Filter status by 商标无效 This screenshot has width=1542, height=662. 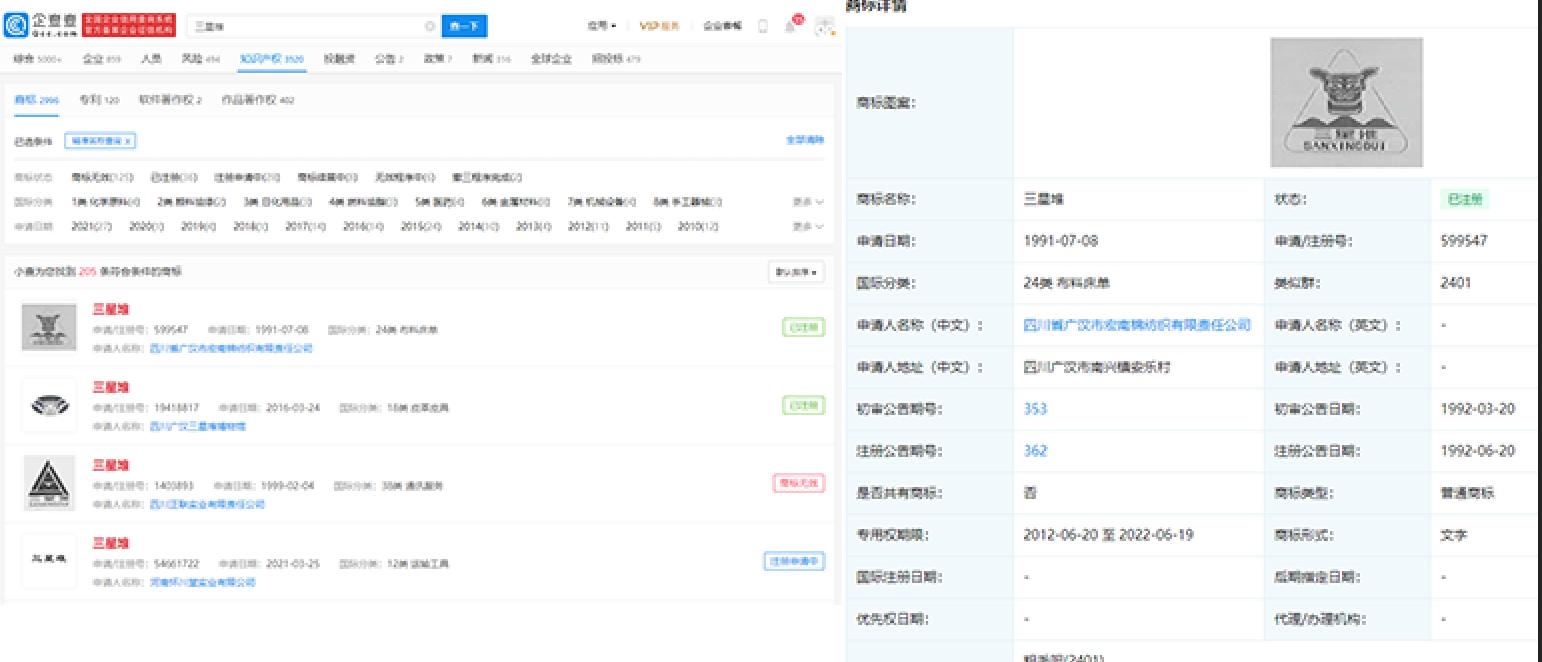click(x=103, y=178)
